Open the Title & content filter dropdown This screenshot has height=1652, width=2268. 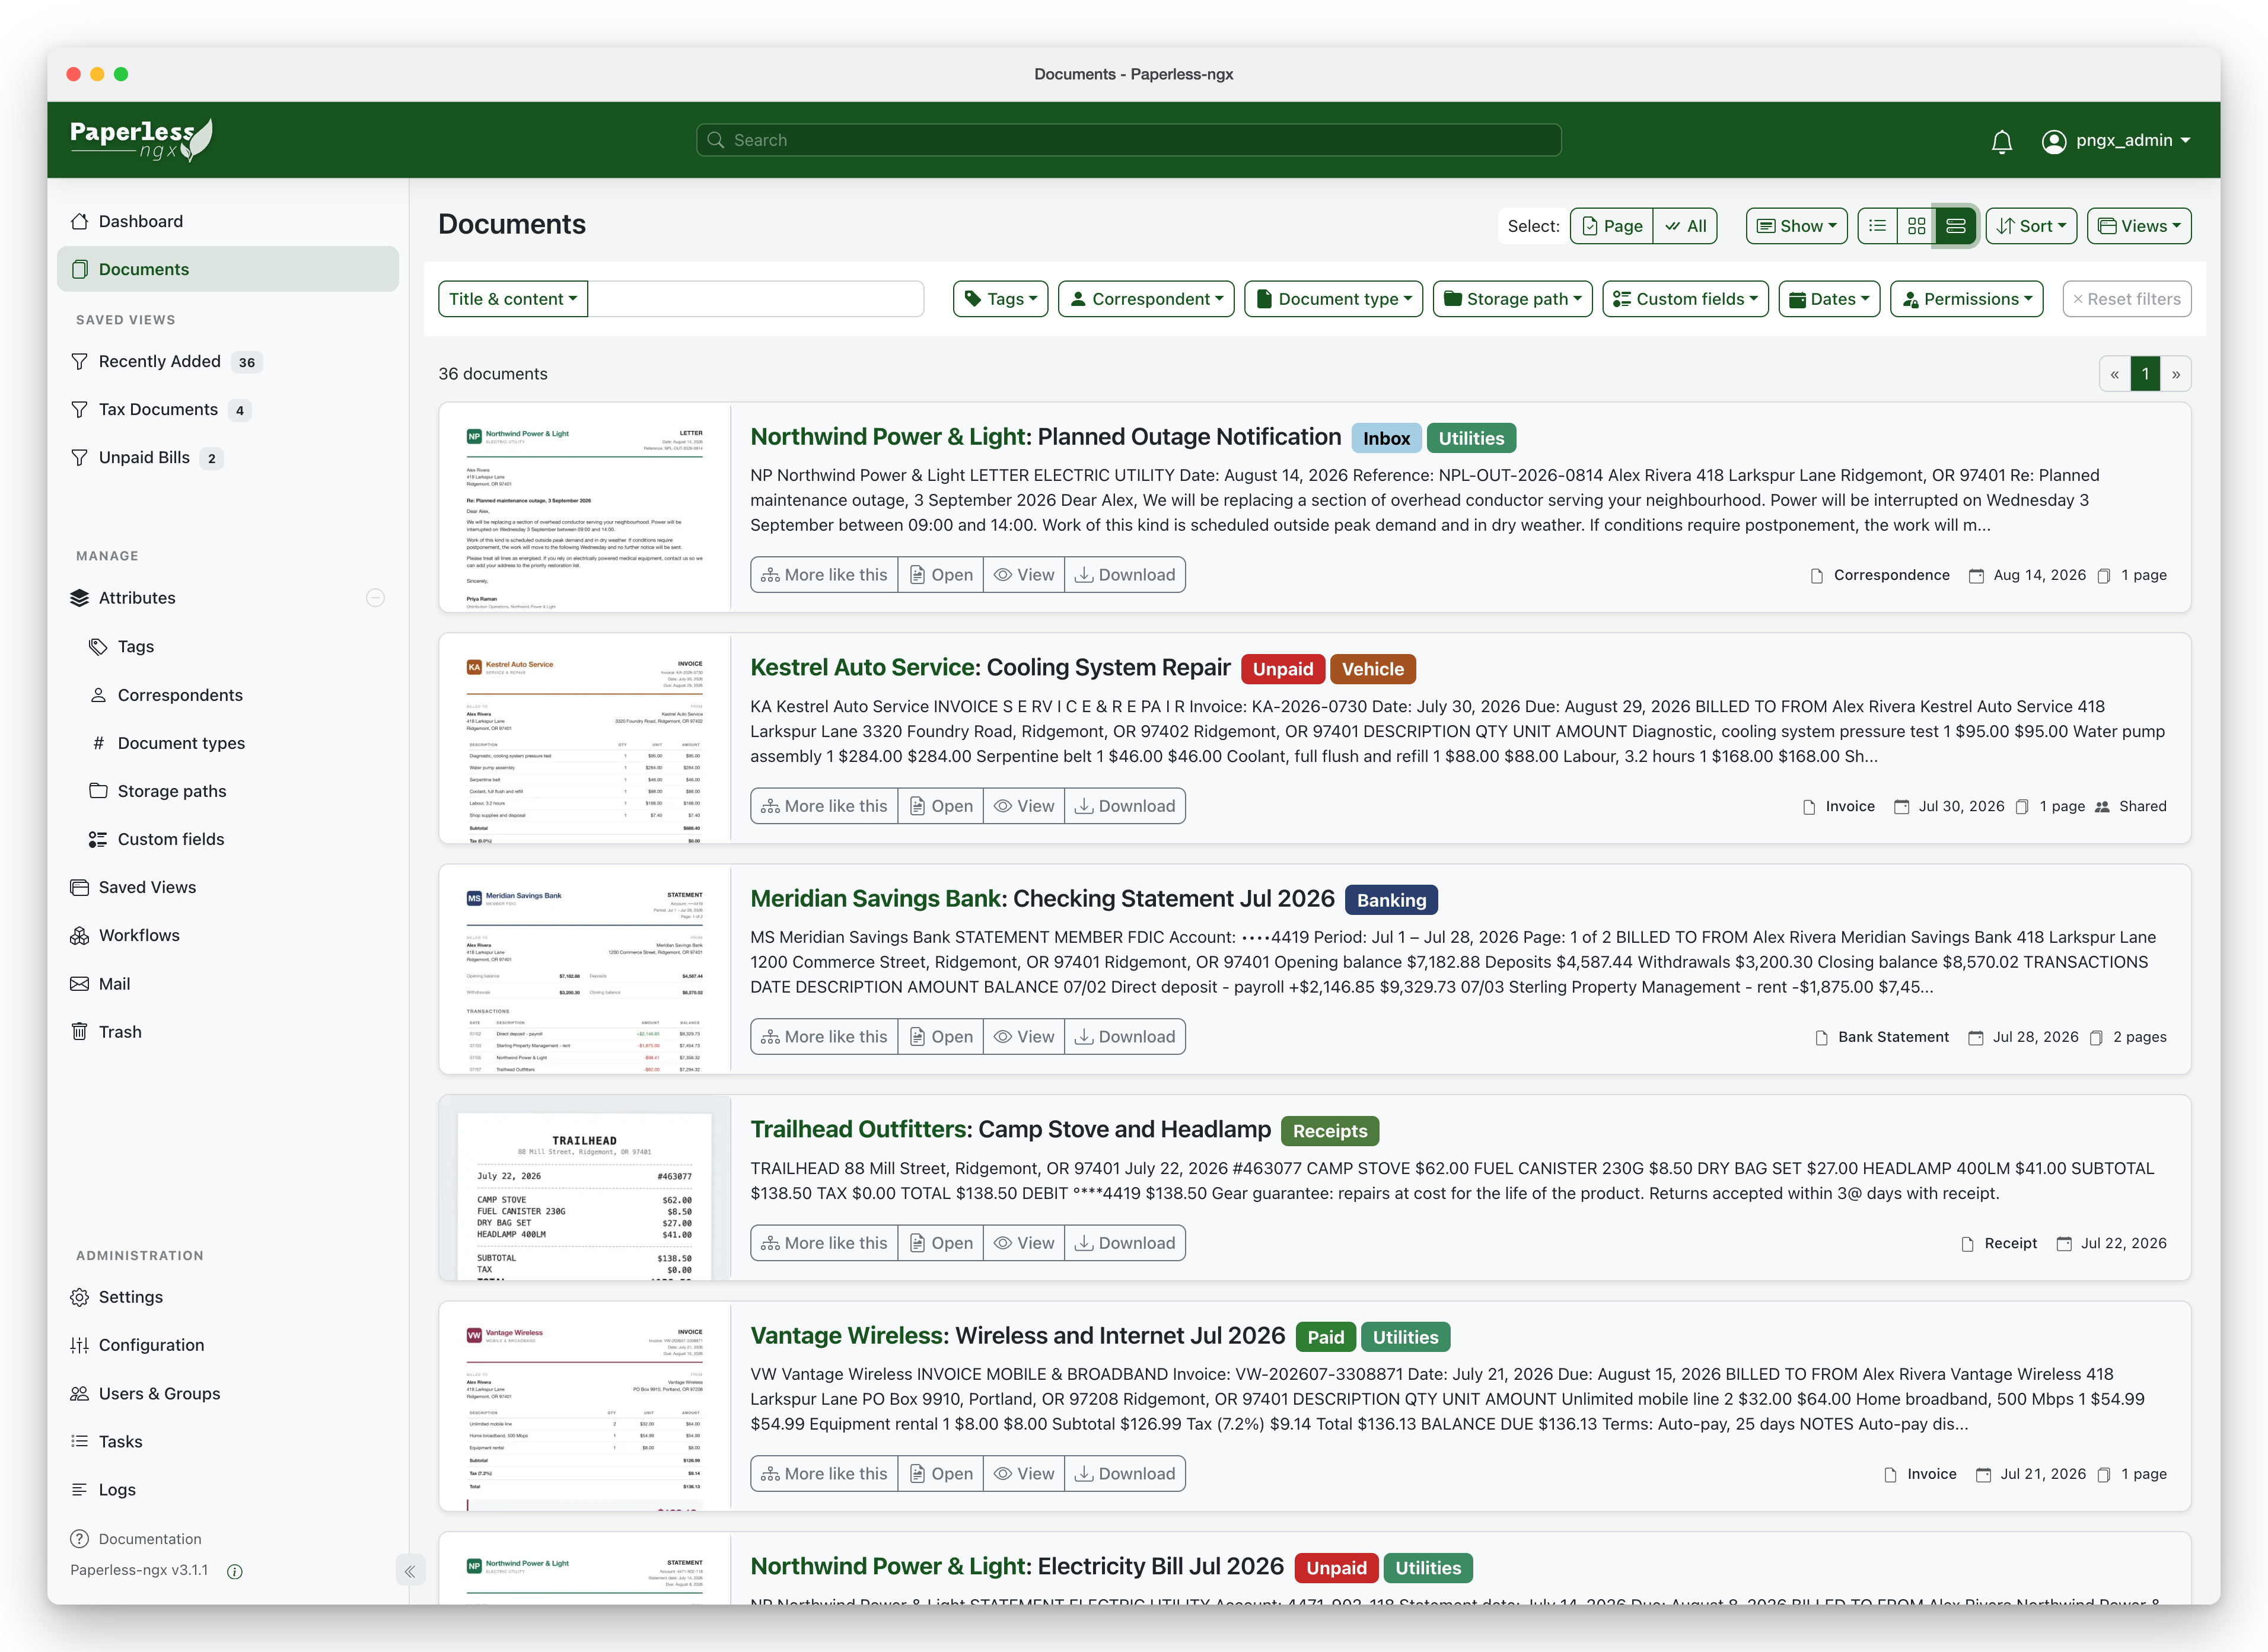(513, 299)
